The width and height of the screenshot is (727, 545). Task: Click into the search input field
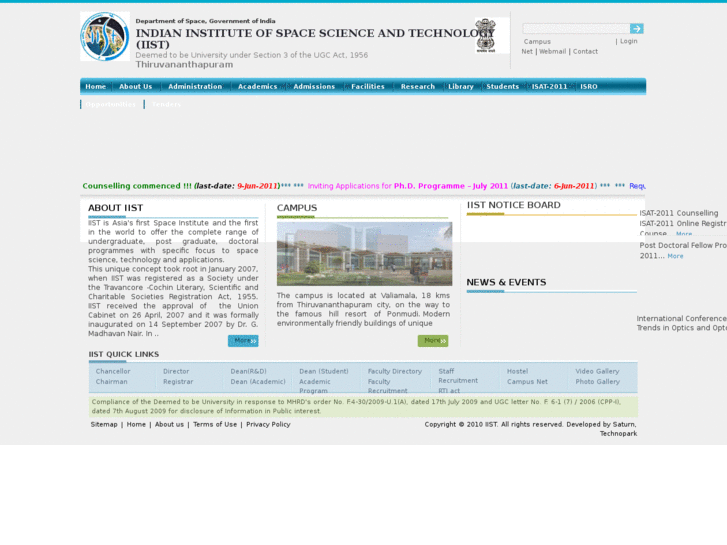(x=576, y=29)
